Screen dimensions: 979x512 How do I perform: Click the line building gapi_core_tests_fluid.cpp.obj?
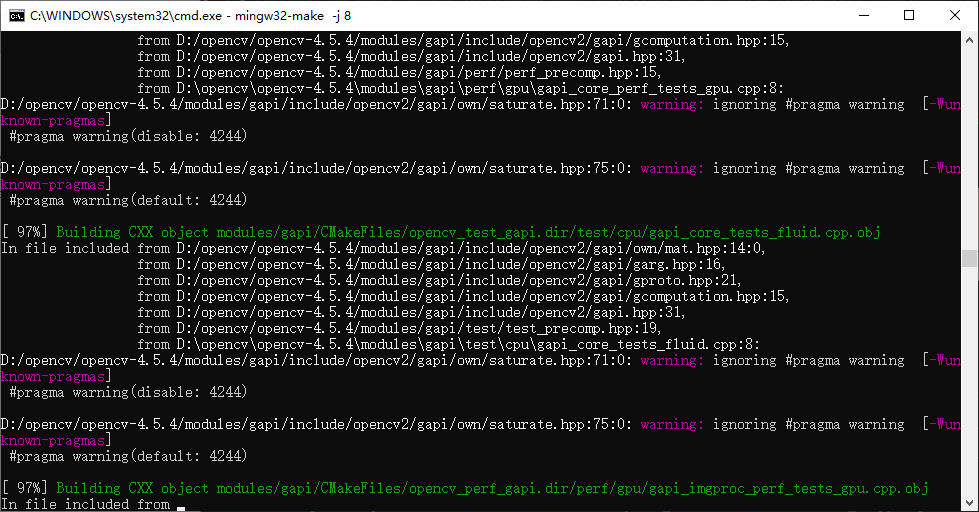point(441,232)
